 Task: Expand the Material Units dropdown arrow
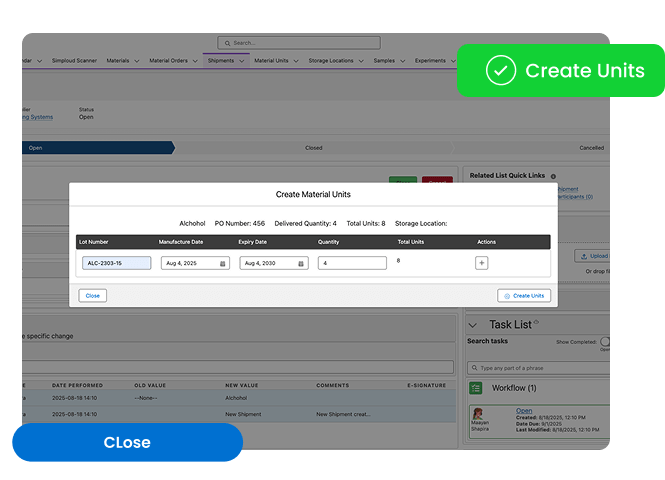click(x=296, y=61)
